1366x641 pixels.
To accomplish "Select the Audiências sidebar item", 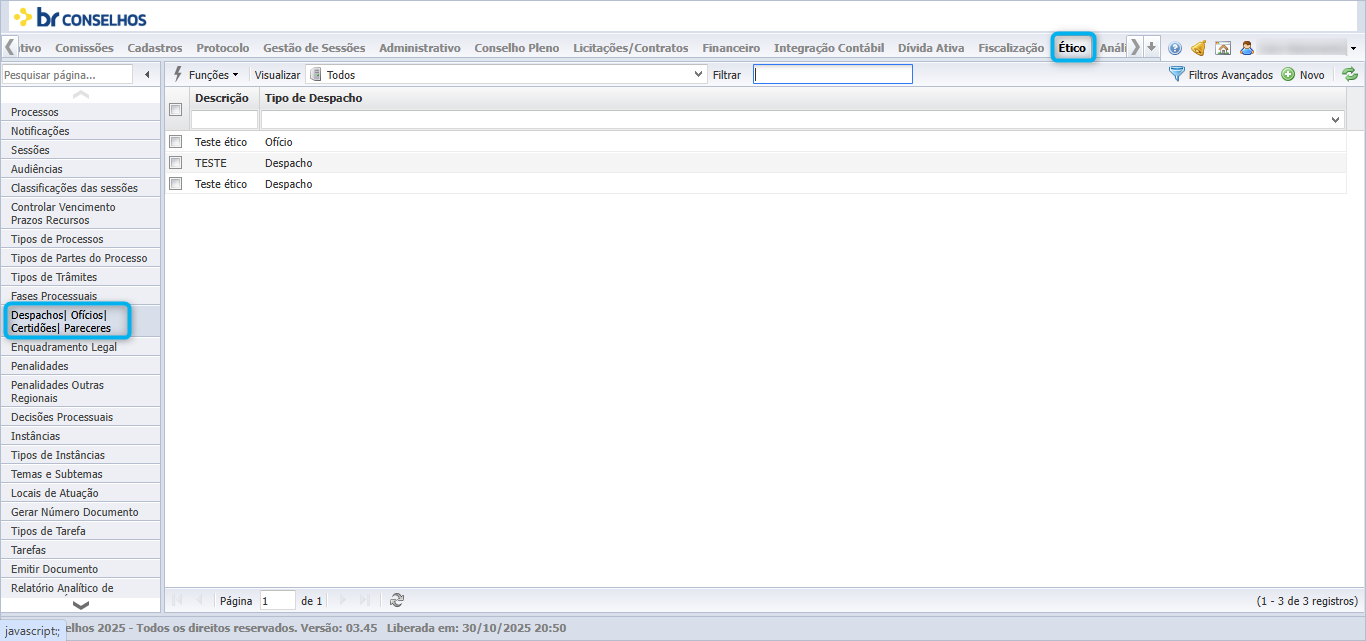I will [80, 169].
